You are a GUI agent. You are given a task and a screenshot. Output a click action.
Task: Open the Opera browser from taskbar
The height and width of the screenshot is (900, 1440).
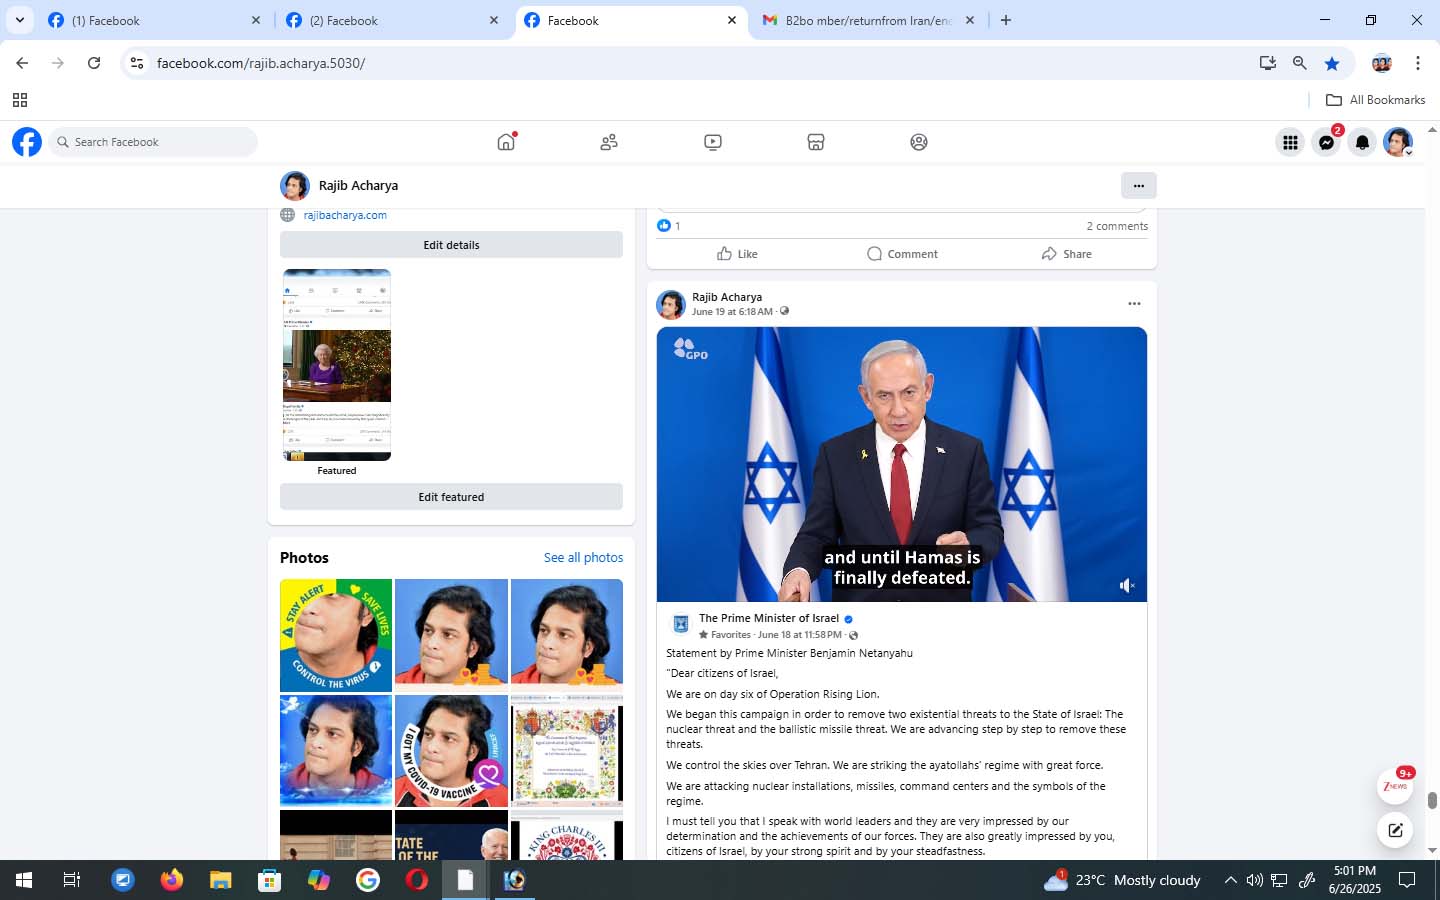[x=417, y=880]
